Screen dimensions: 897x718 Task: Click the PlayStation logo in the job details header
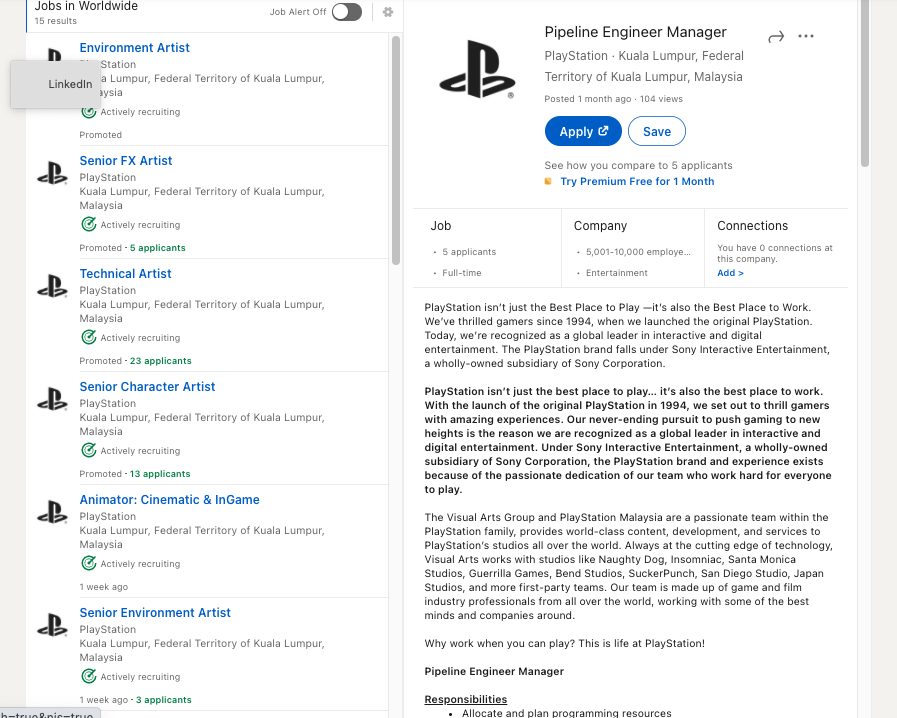[x=477, y=70]
